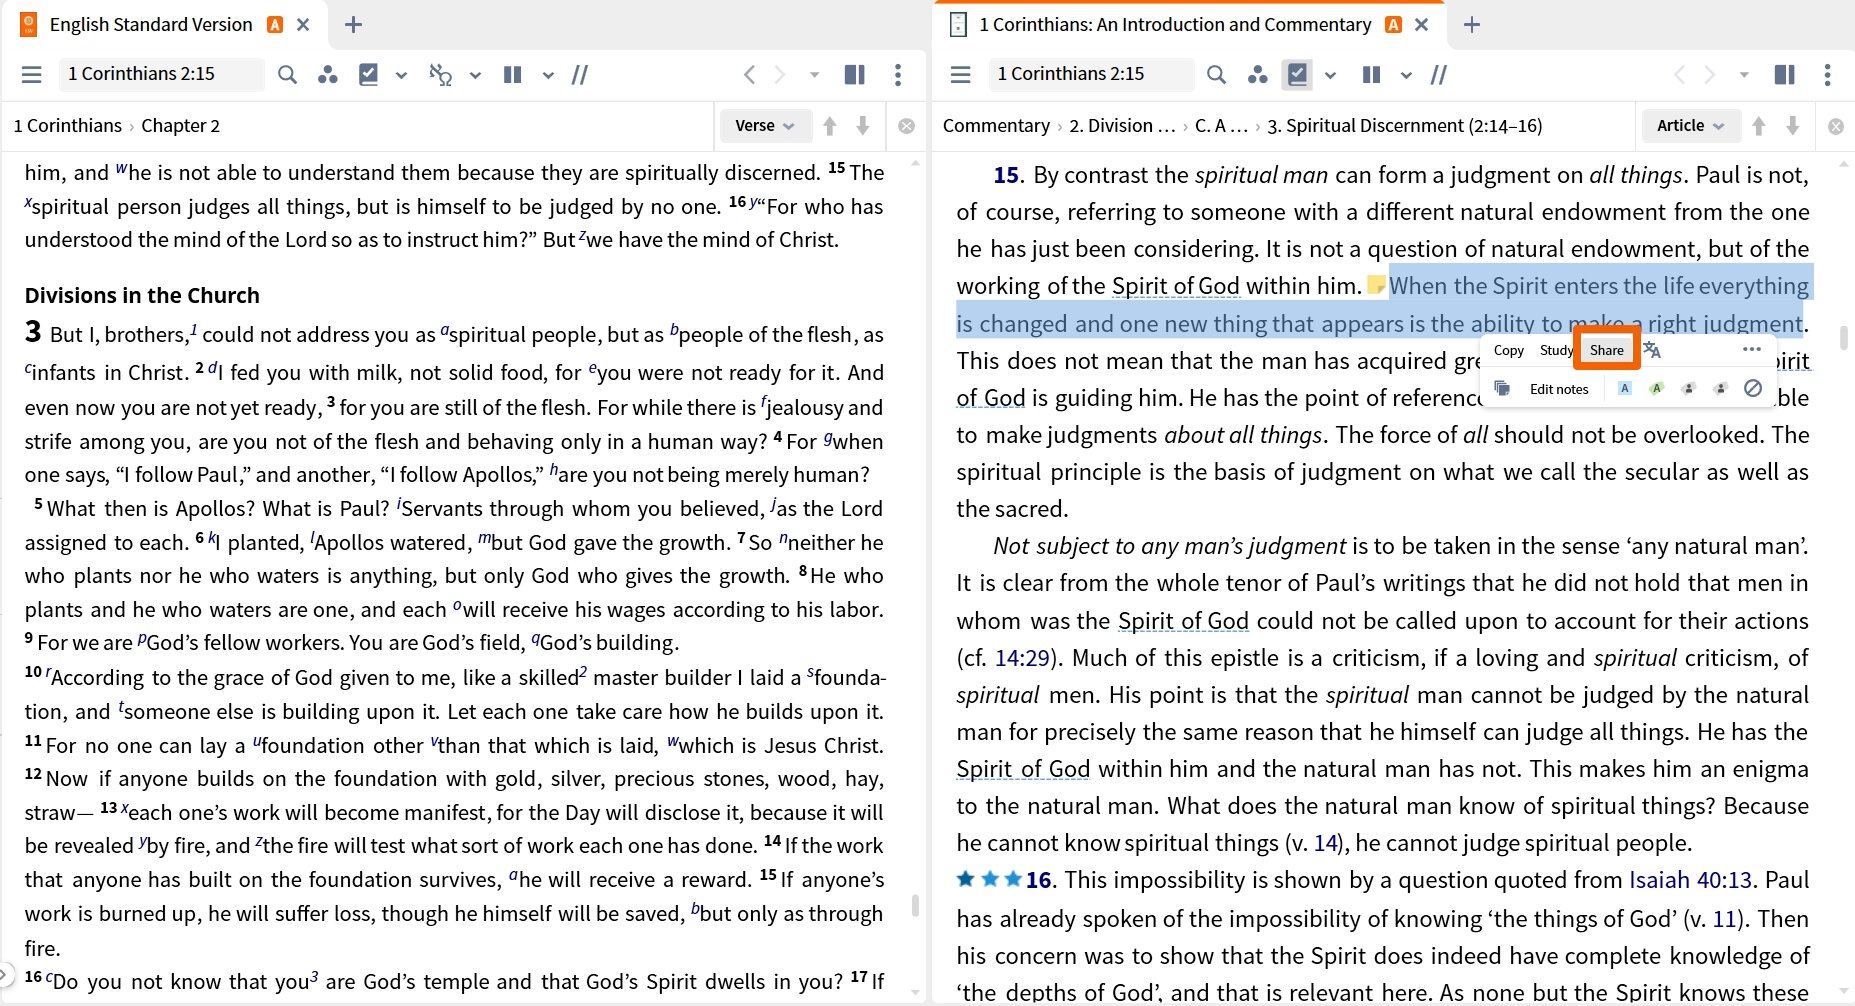Image resolution: width=1855 pixels, height=1006 pixels.
Task: Open the ESV panel hamburger menu
Action: [x=32, y=74]
